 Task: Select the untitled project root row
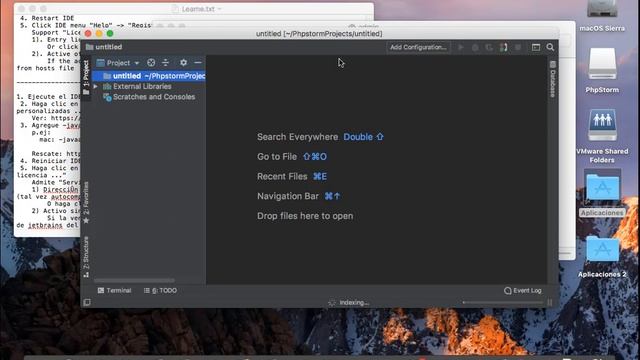[x=149, y=76]
